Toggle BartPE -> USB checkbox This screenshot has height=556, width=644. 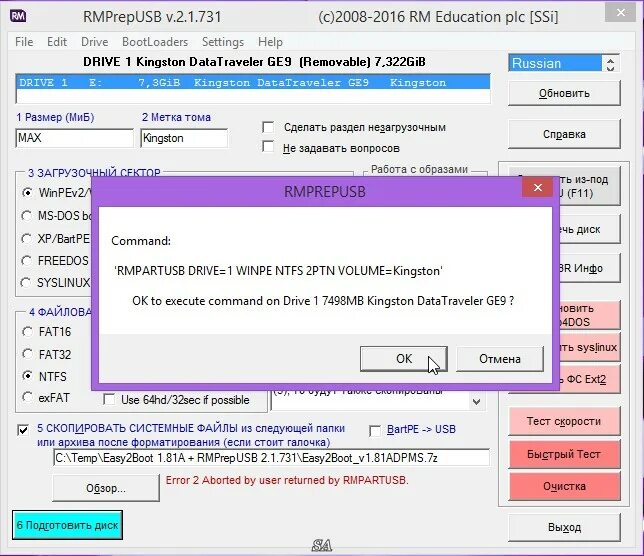pos(375,431)
